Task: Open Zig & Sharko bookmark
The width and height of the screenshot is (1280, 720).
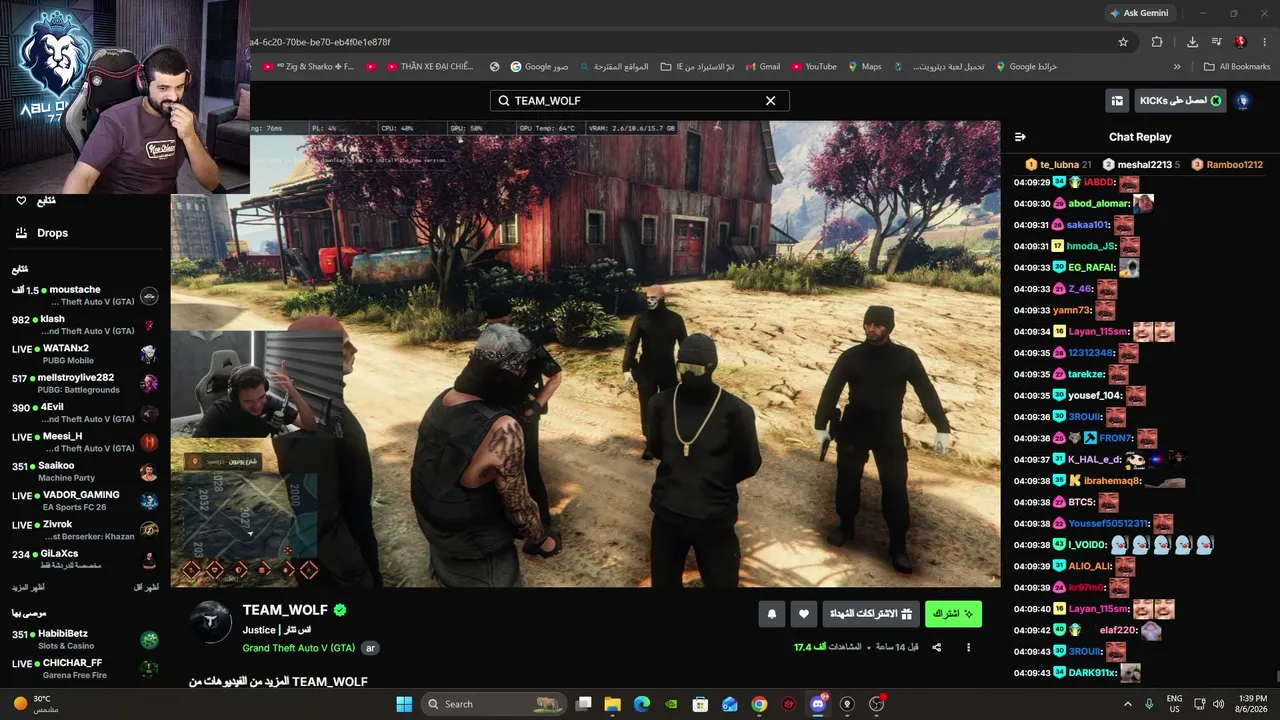Action: click(308, 67)
